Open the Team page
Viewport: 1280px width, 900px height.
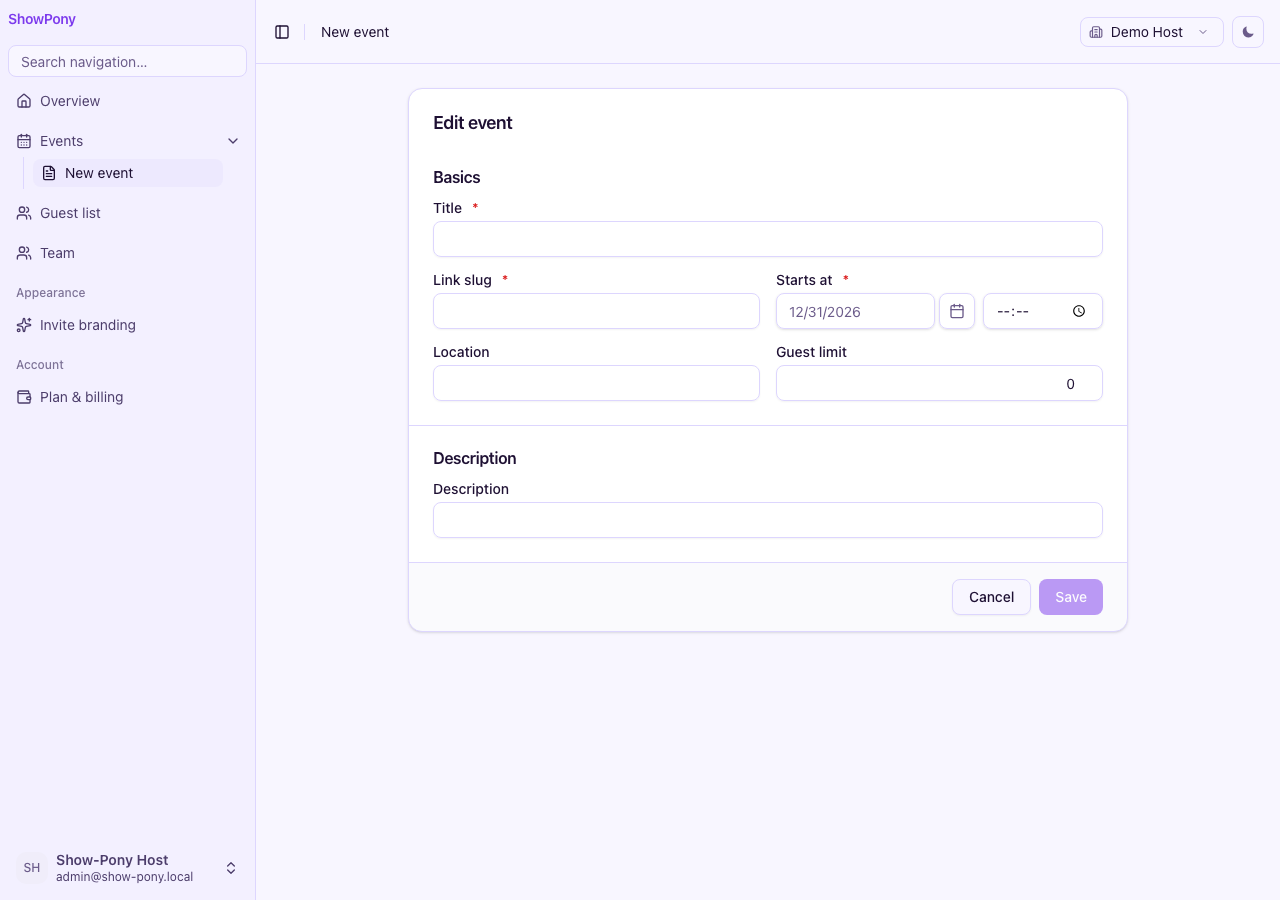pyautogui.click(x=127, y=253)
